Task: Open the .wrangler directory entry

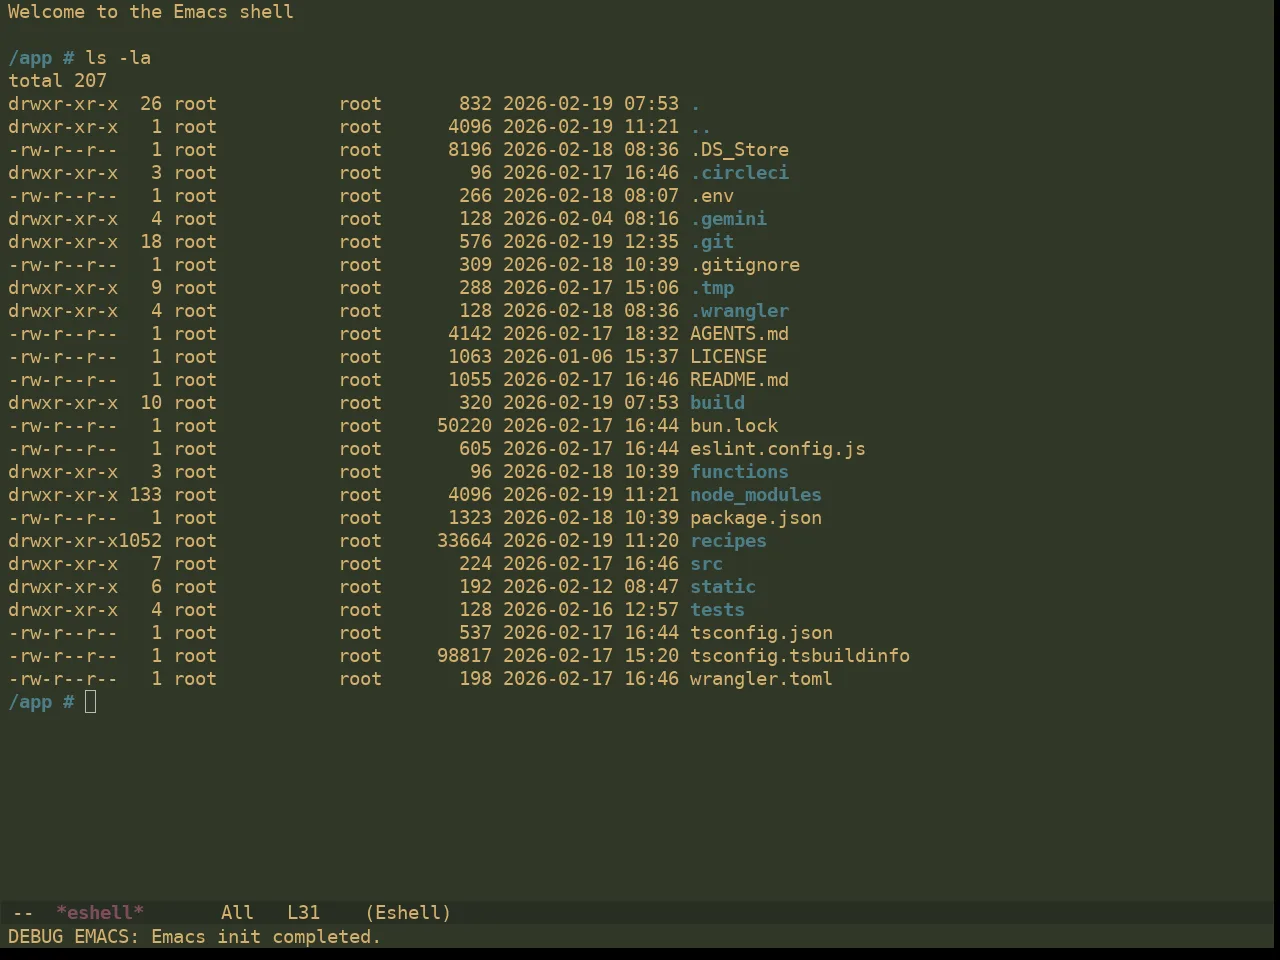Action: (x=739, y=311)
